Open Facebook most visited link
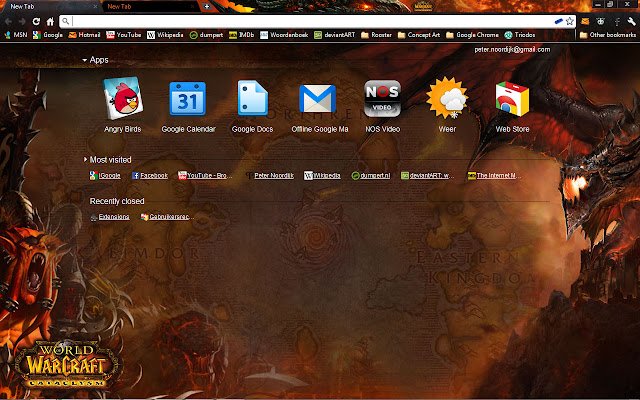 click(x=150, y=176)
